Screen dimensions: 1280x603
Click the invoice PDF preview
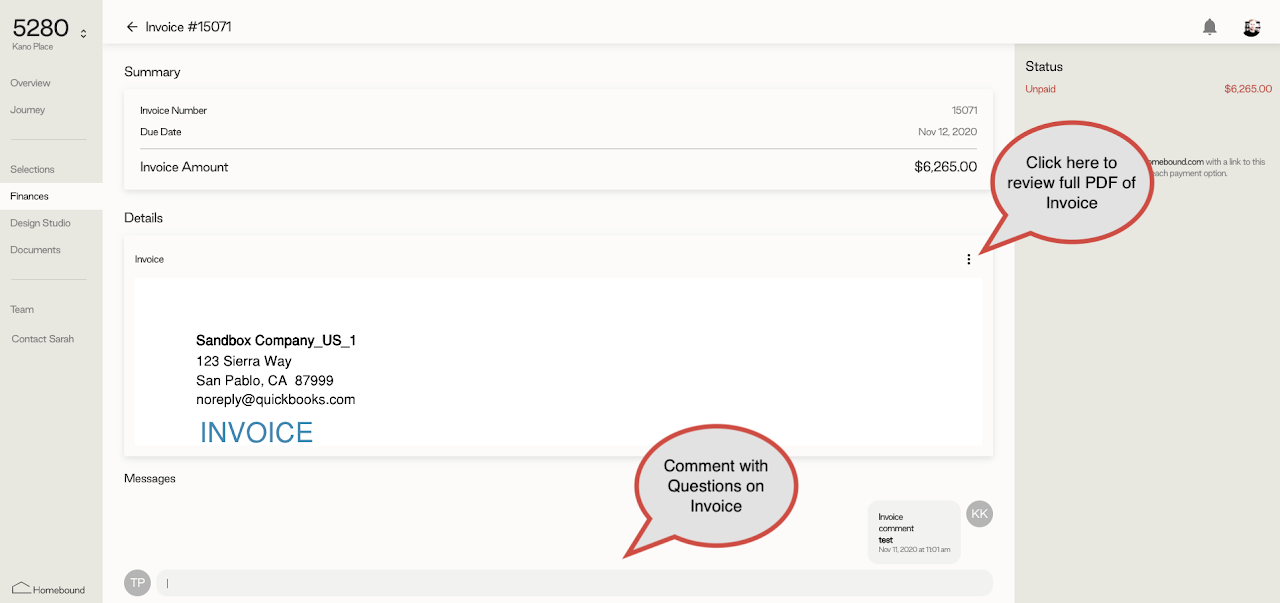[558, 362]
